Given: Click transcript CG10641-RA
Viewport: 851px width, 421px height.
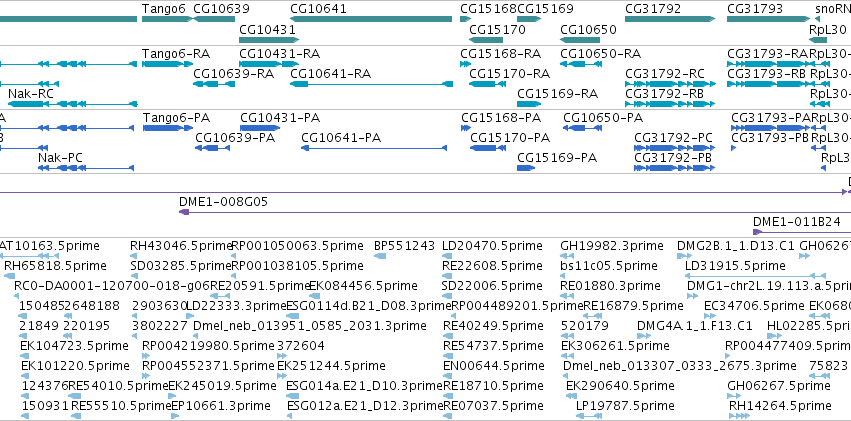Looking at the screenshot, I should tap(331, 74).
